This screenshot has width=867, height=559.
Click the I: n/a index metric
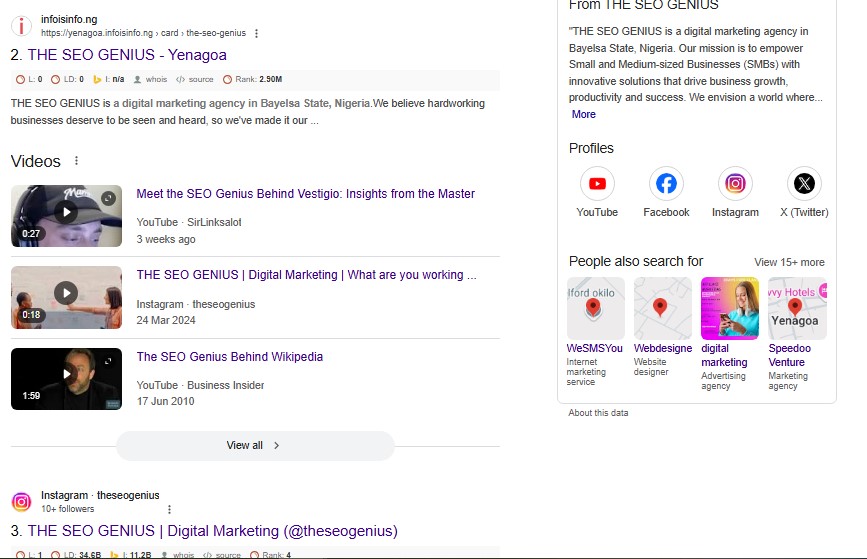click(109, 79)
